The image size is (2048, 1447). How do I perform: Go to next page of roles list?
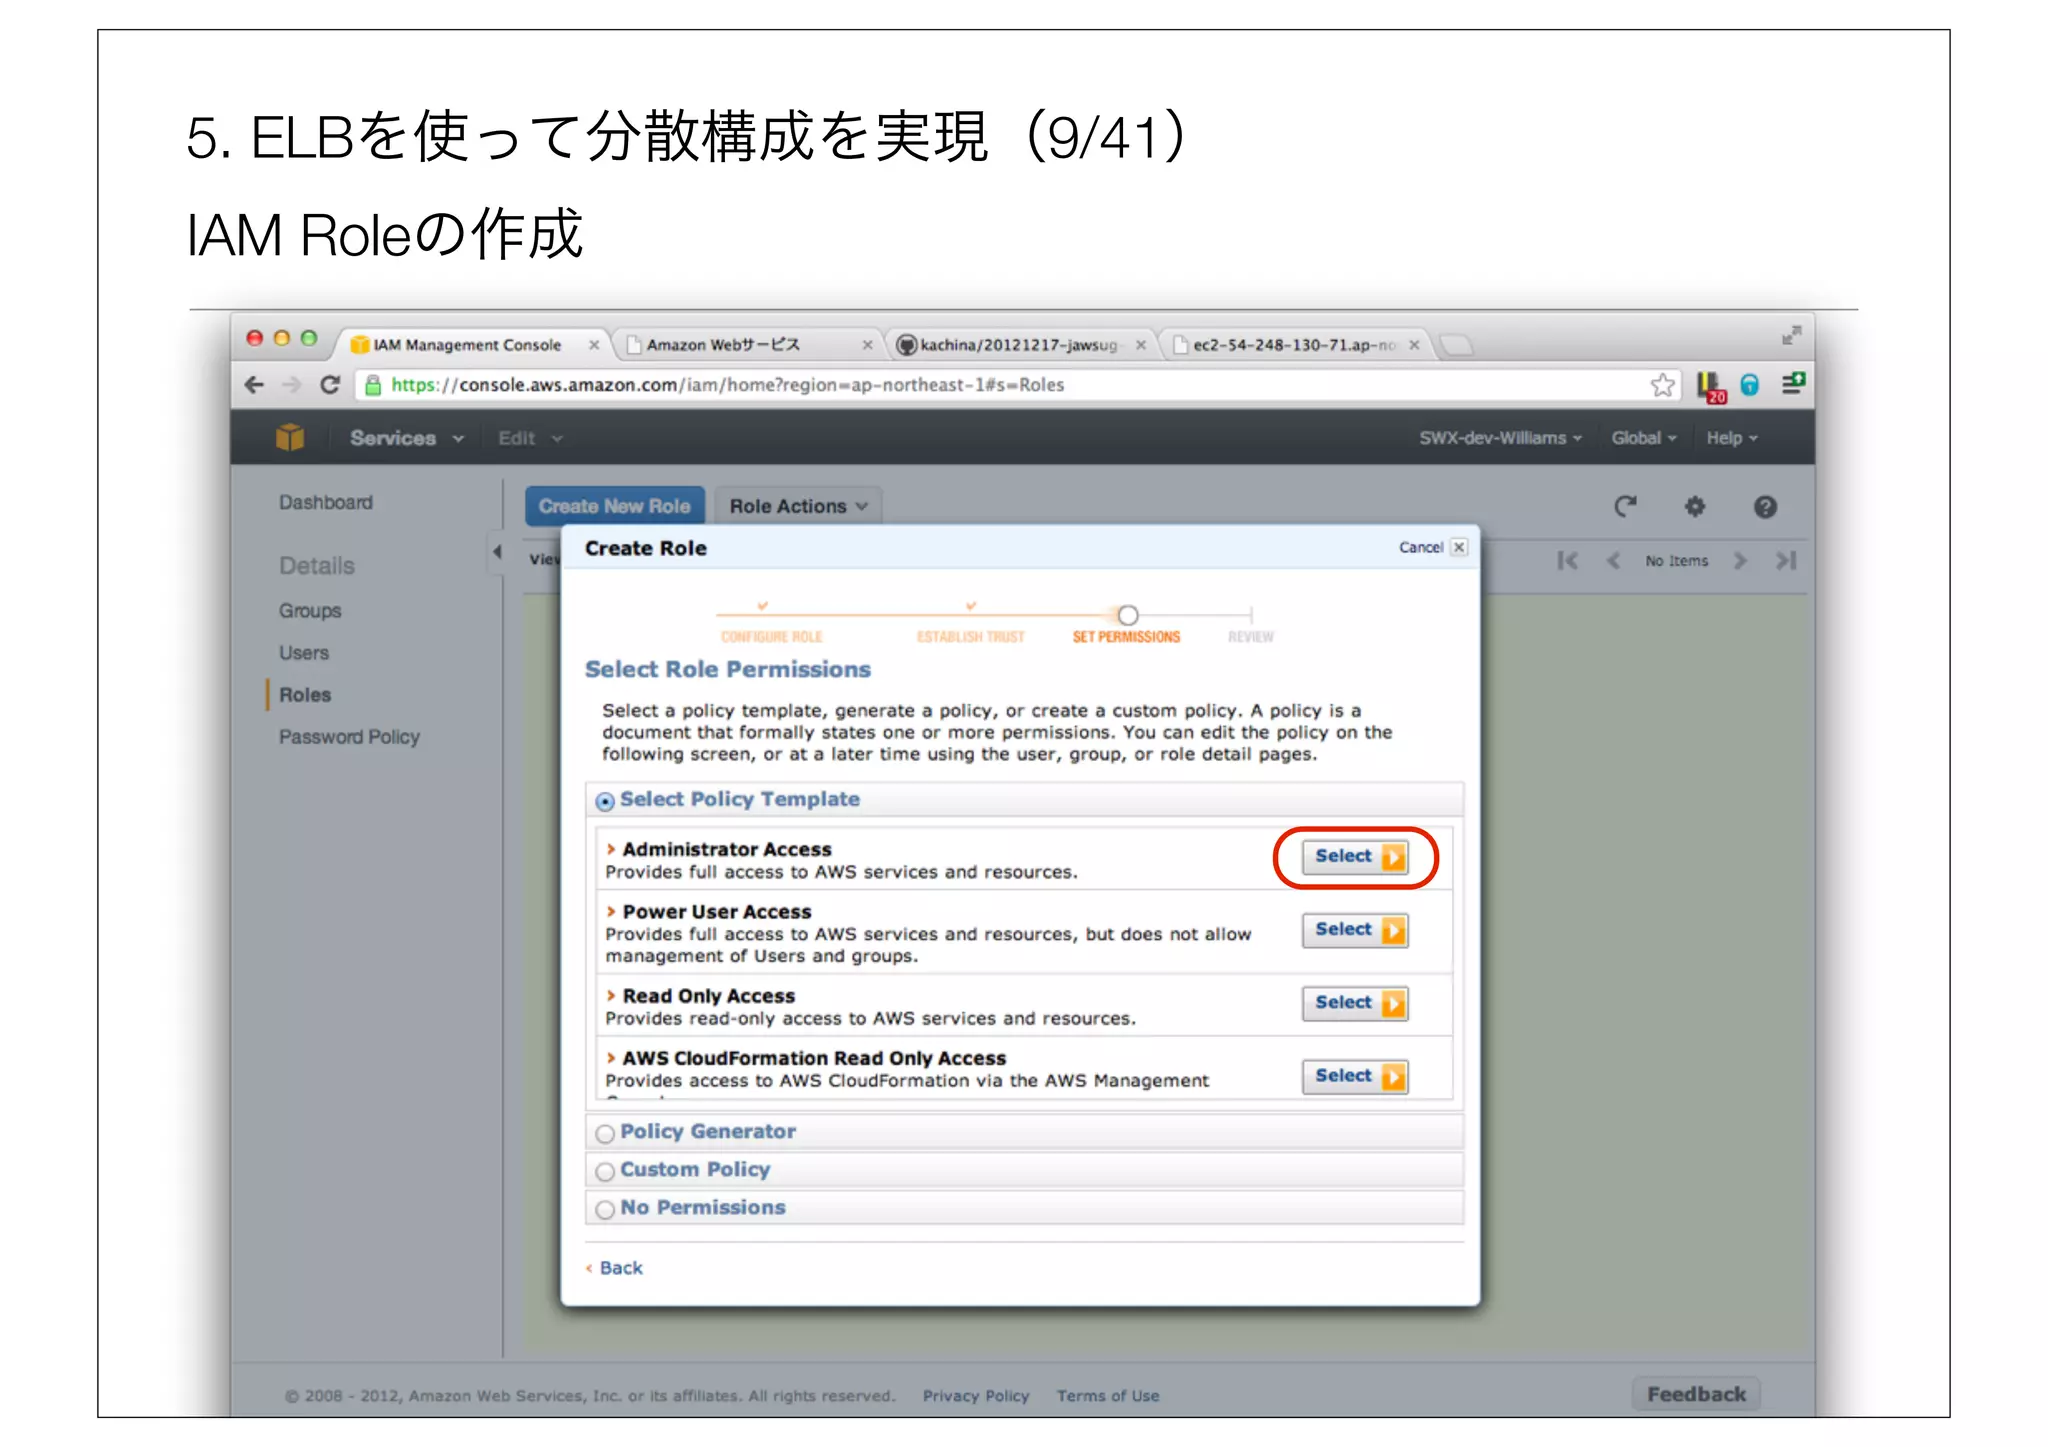[x=1740, y=561]
